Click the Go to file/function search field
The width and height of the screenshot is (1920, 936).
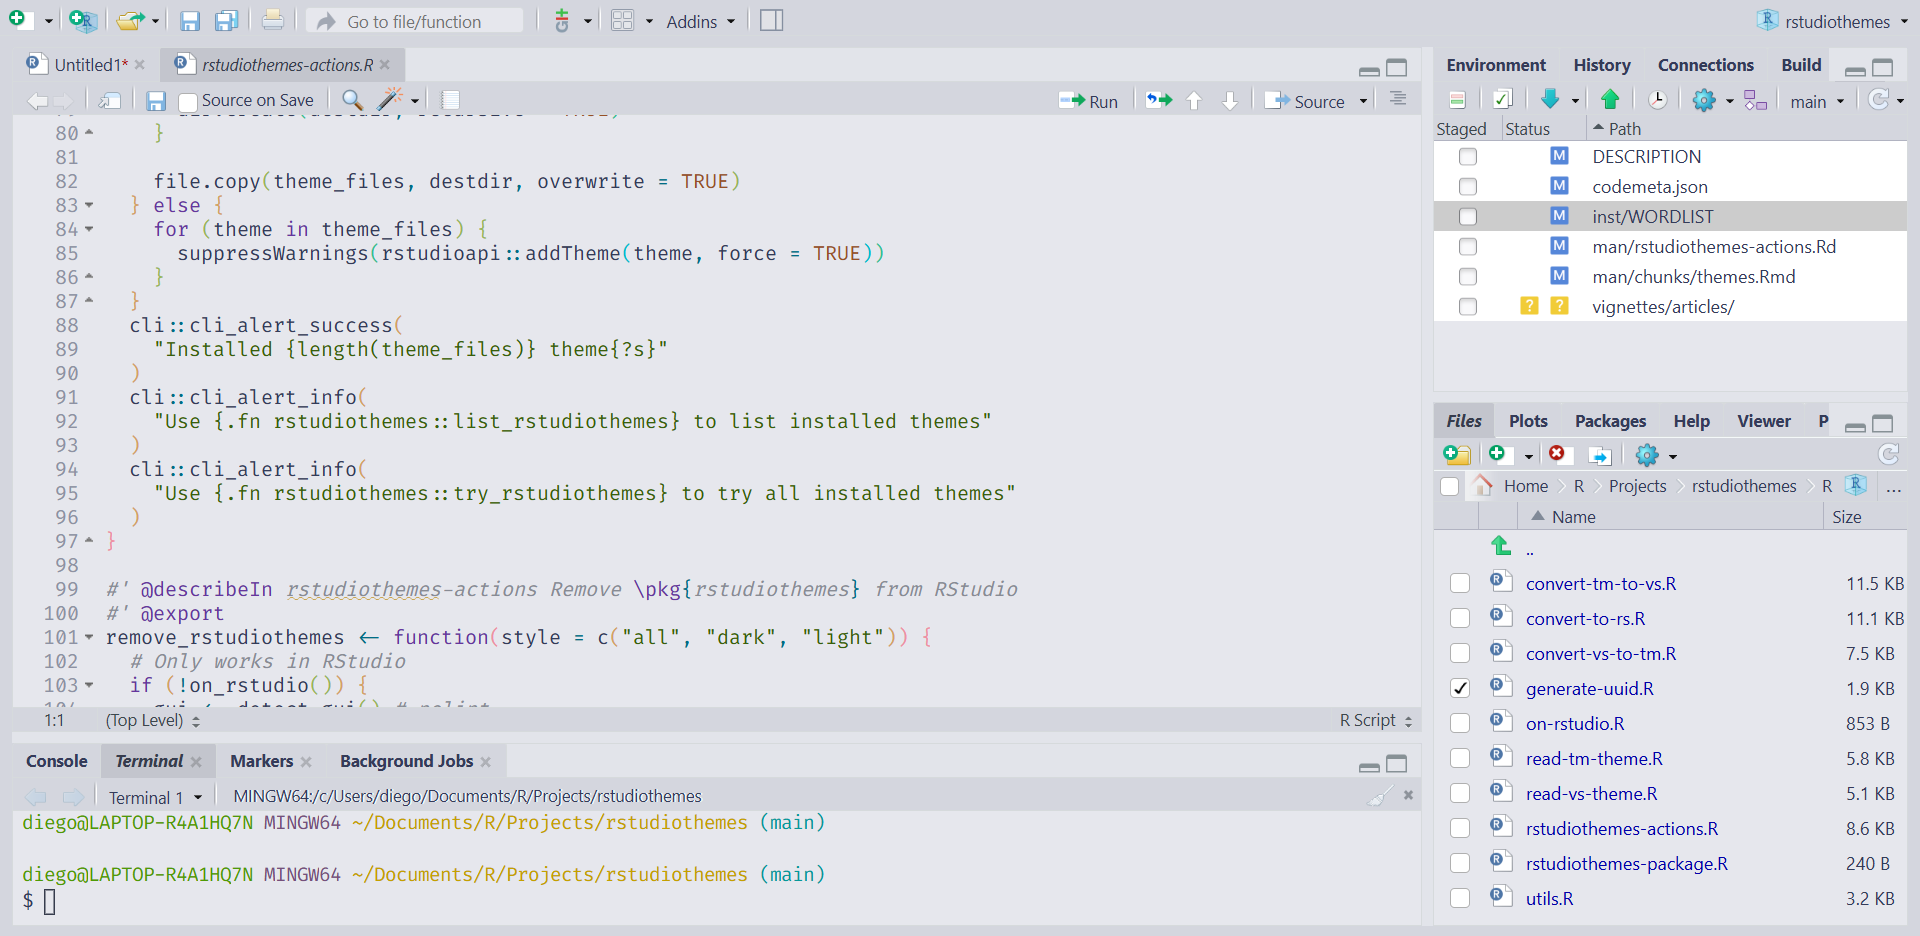(414, 22)
